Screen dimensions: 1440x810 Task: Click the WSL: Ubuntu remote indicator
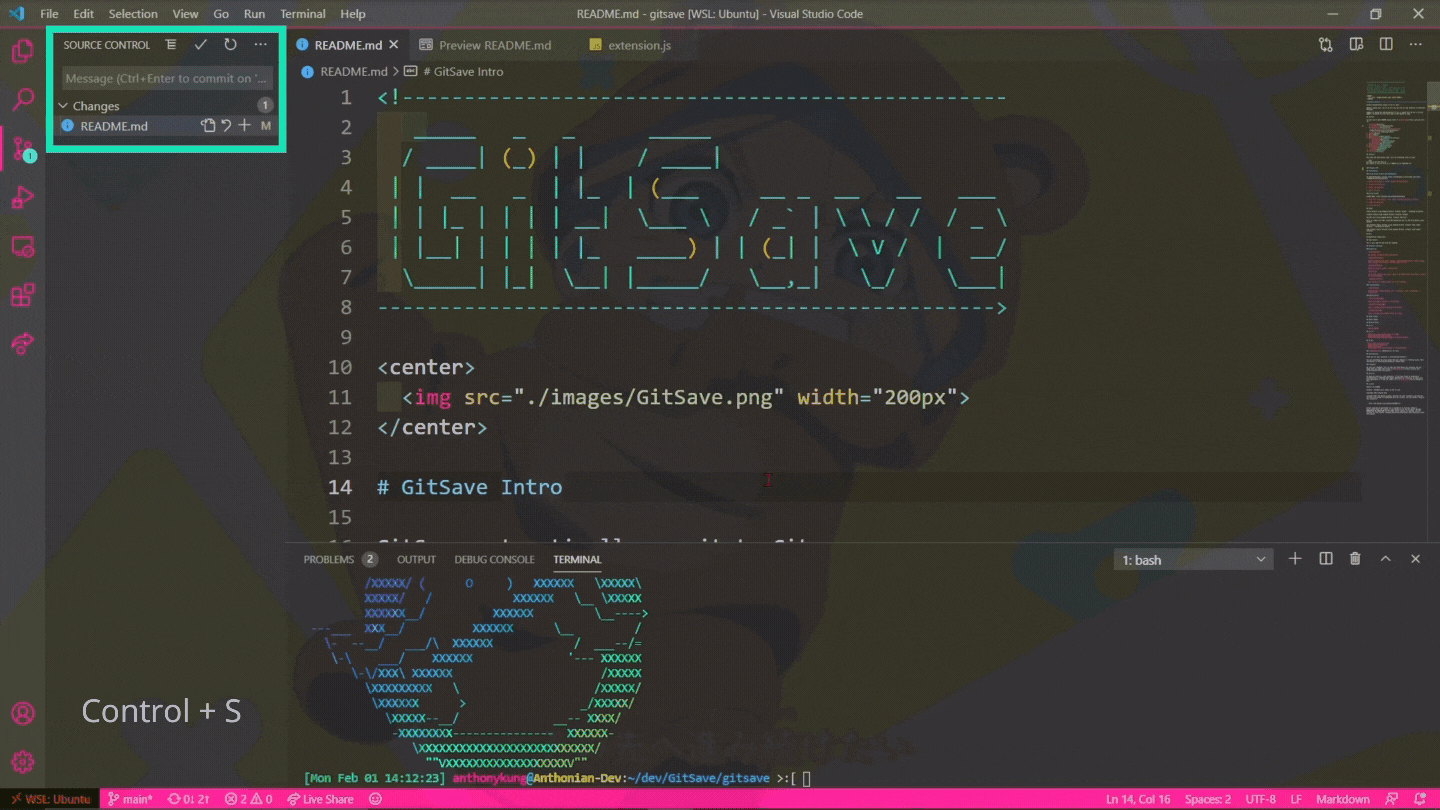51,799
